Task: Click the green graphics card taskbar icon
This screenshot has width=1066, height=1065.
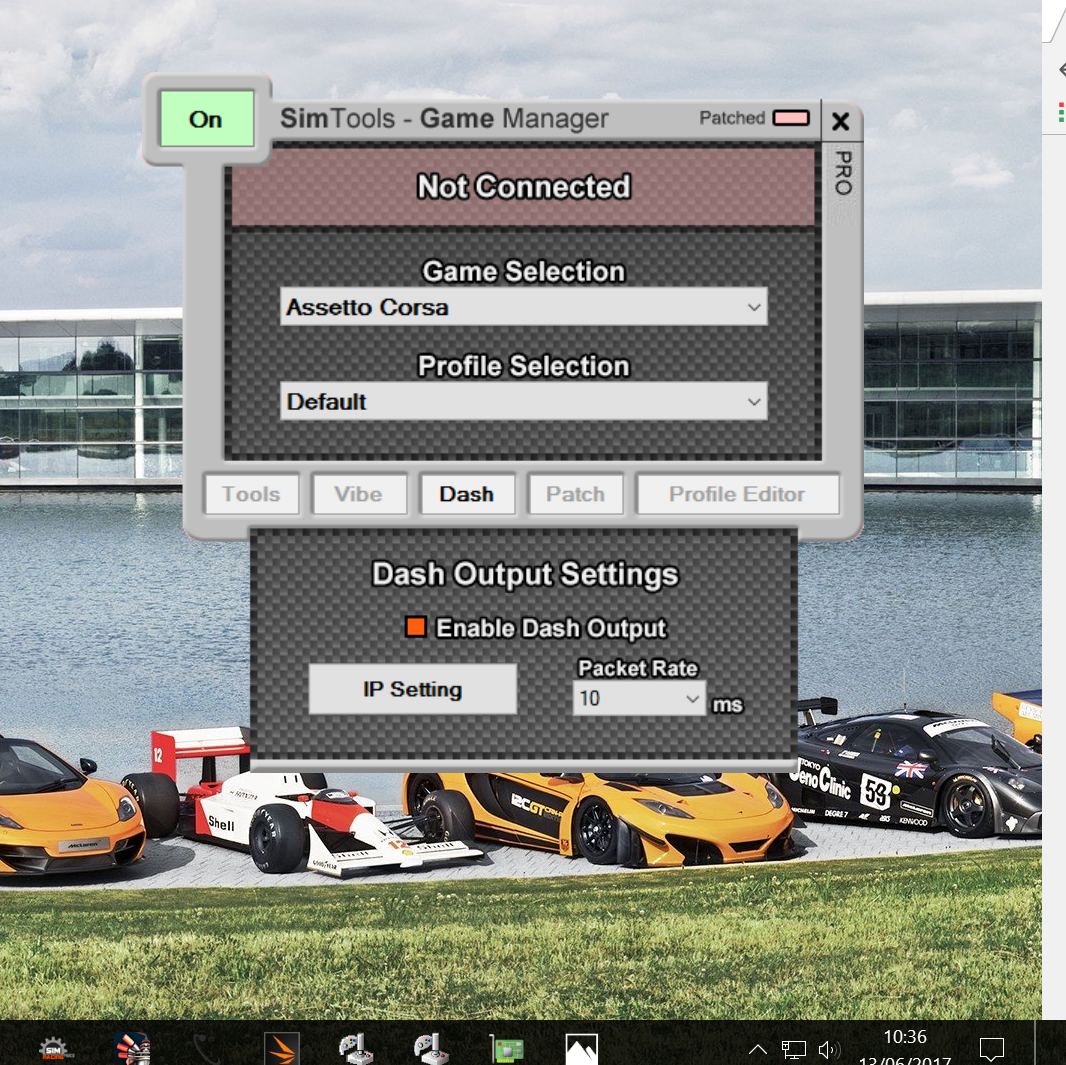Action: pos(506,1047)
